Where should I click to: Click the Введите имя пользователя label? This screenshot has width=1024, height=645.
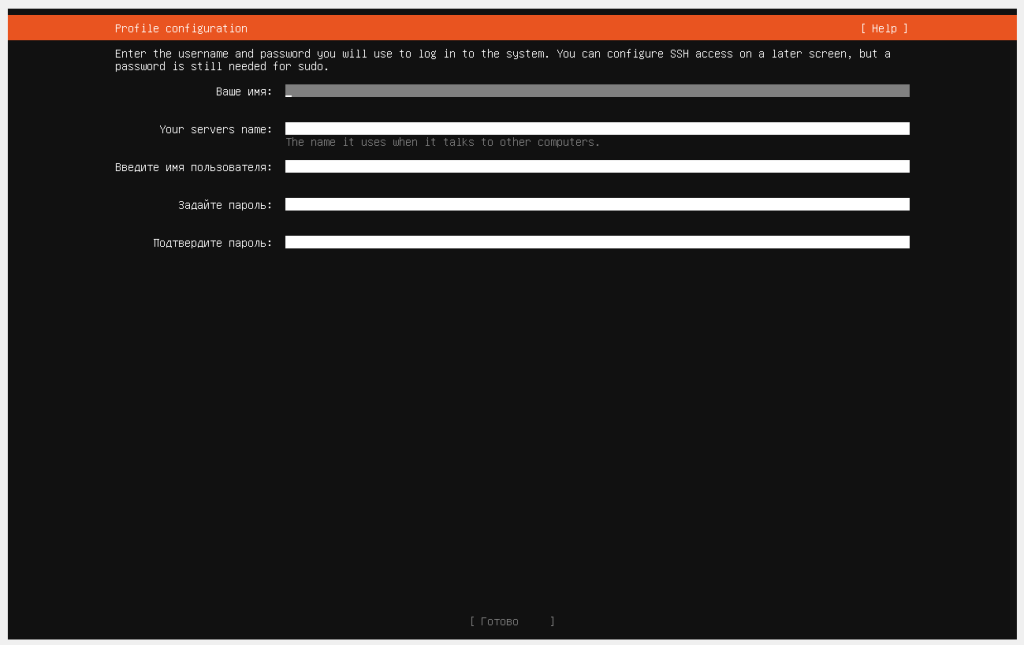pos(193,168)
